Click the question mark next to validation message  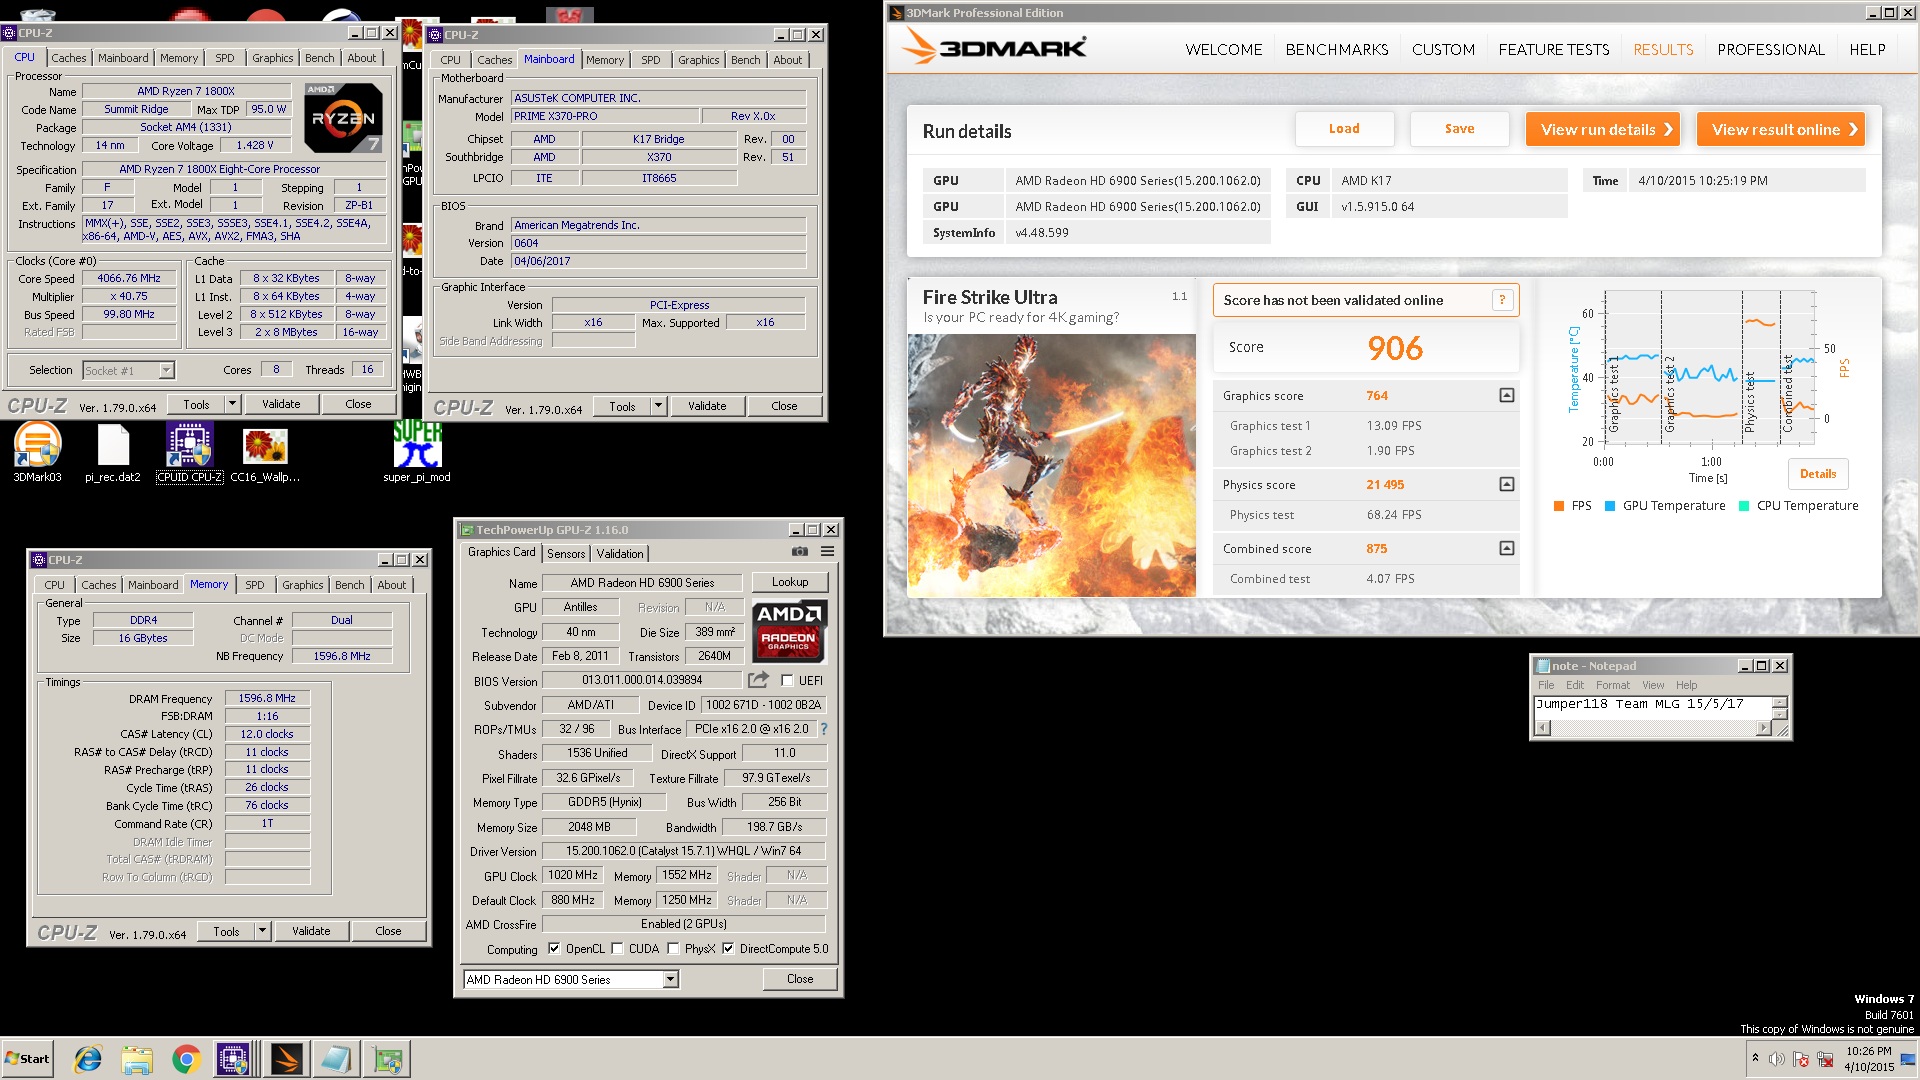tap(1501, 300)
